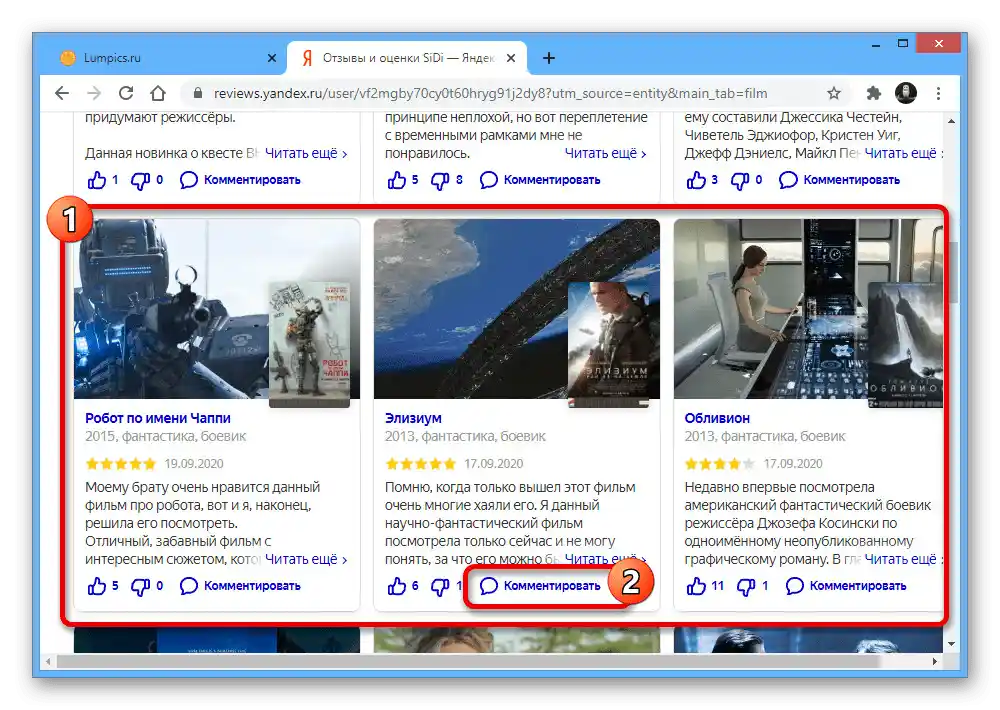Open the Элизиум movie poster thumbnail
The width and height of the screenshot is (1000, 710).
pyautogui.click(x=609, y=344)
